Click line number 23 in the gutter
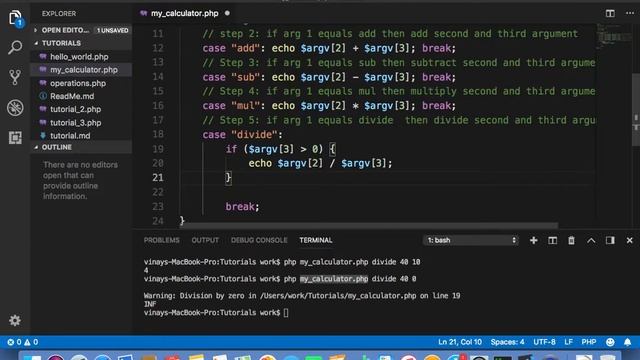This screenshot has width=640, height=360. (x=158, y=207)
